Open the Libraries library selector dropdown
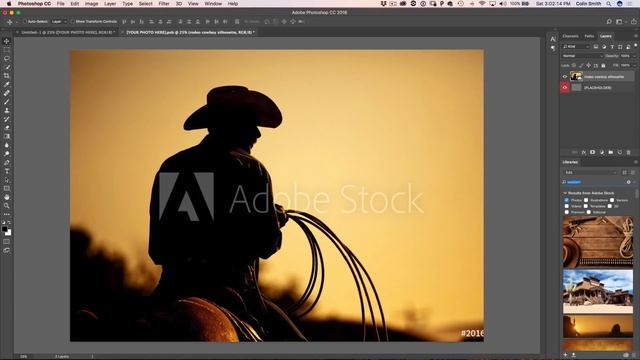This screenshot has width=640, height=360. [x=590, y=173]
